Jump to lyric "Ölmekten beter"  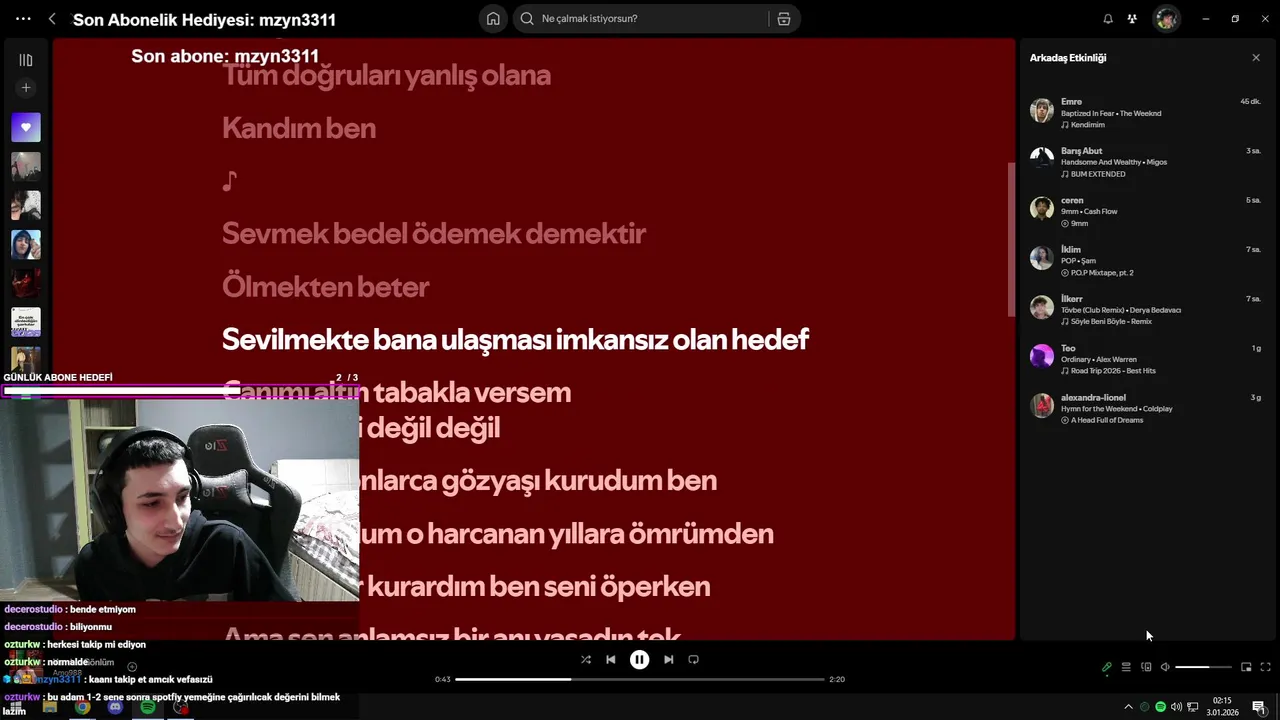[326, 287]
